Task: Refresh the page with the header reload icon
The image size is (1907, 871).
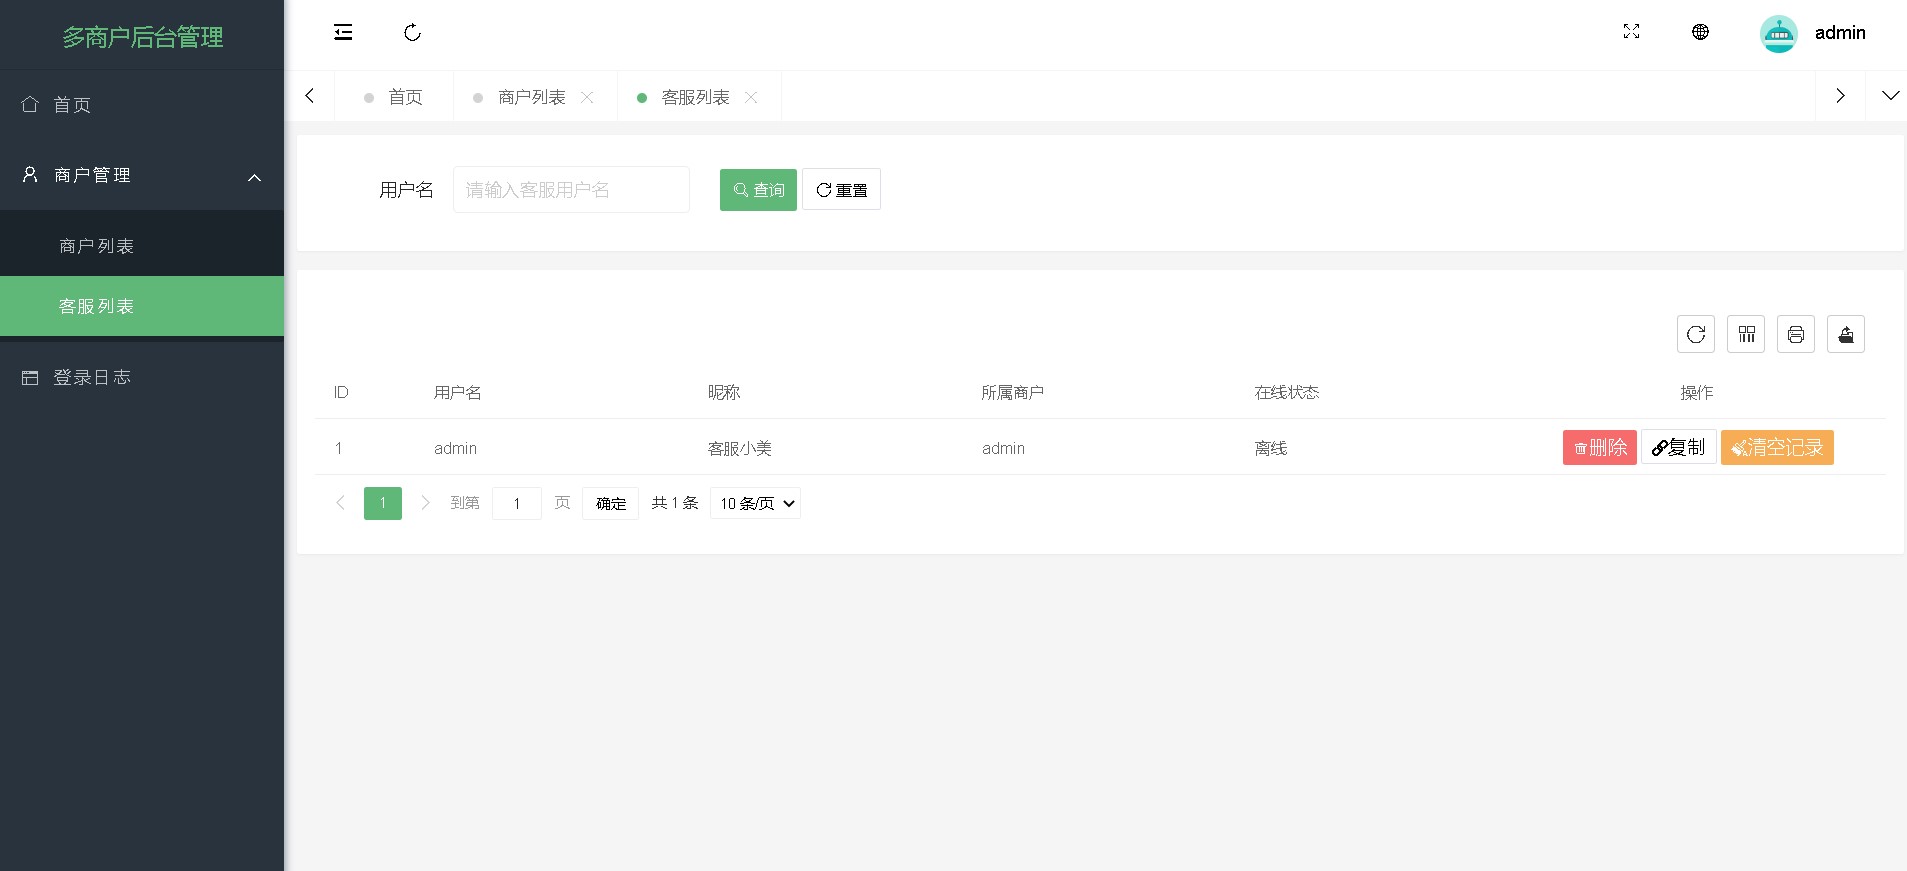Action: pos(412,32)
